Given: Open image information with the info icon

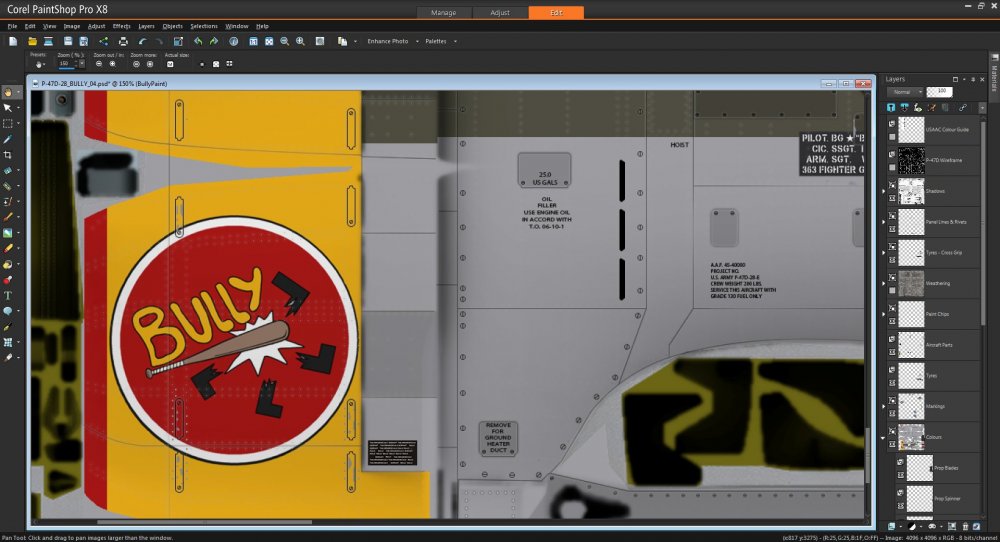Looking at the screenshot, I should [234, 41].
